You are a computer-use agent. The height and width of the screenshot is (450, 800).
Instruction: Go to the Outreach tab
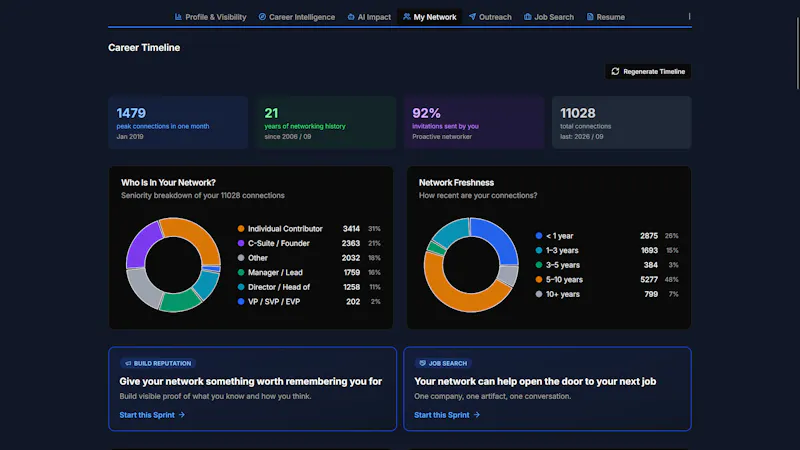[x=490, y=17]
